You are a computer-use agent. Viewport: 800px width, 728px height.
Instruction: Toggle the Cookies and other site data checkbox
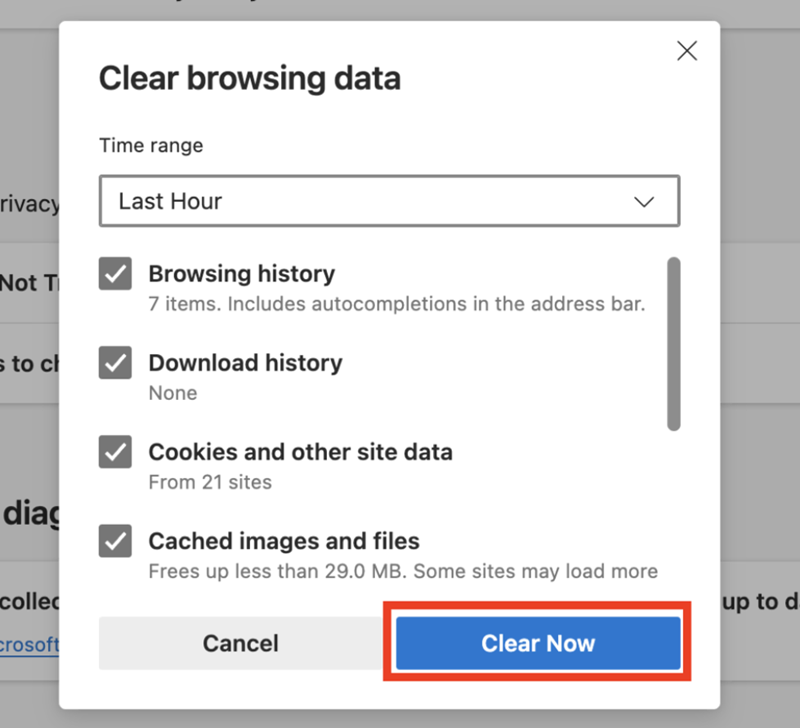click(116, 452)
